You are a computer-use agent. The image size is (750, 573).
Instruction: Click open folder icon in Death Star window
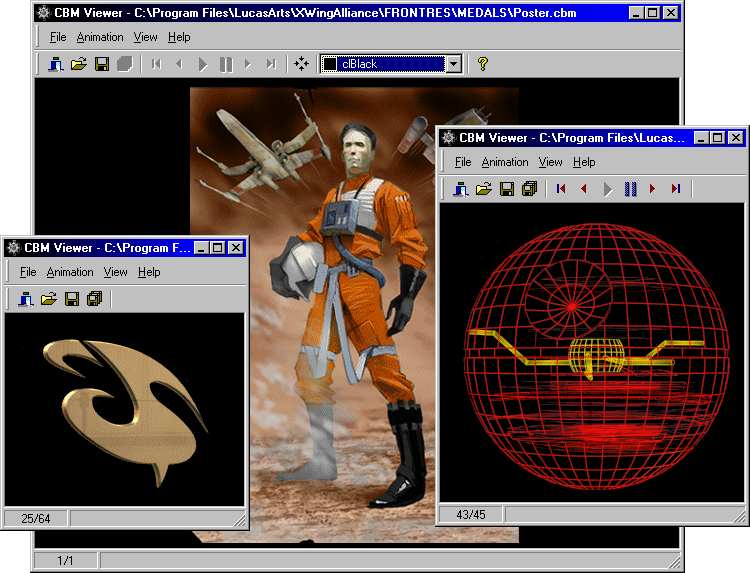[484, 189]
